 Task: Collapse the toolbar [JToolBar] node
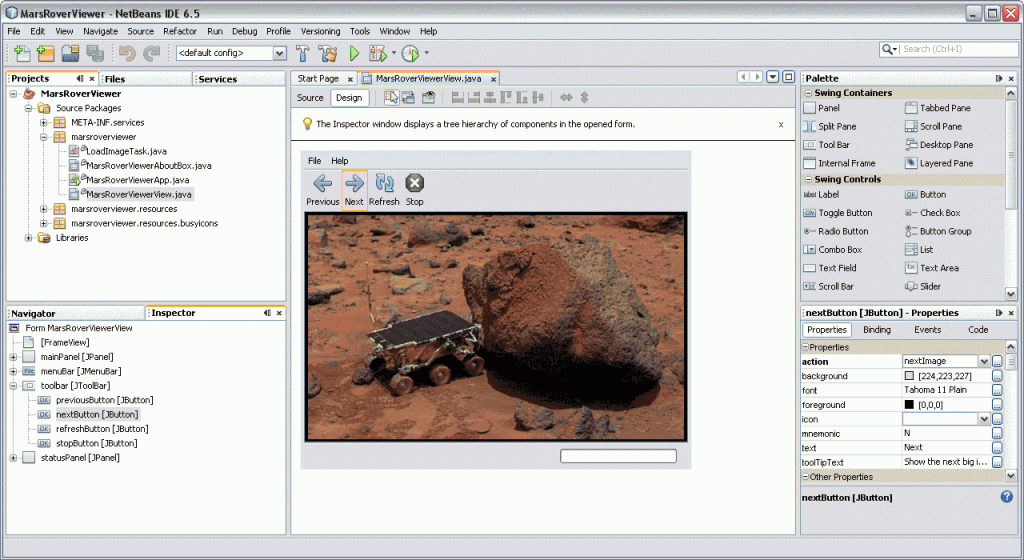pos(13,386)
